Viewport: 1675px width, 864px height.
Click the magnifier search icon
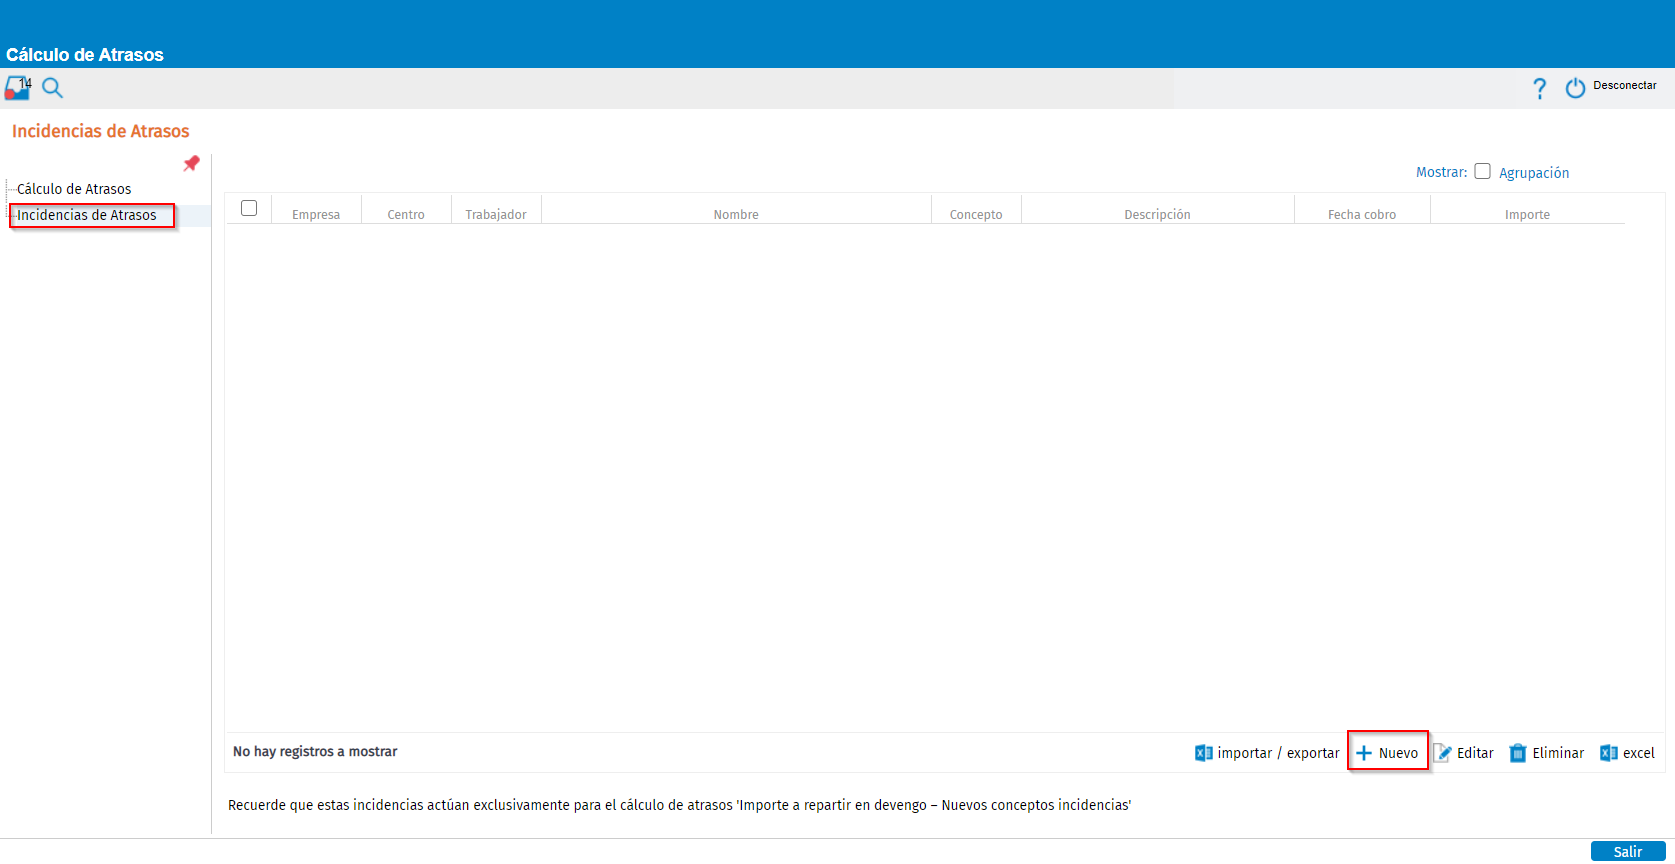53,88
